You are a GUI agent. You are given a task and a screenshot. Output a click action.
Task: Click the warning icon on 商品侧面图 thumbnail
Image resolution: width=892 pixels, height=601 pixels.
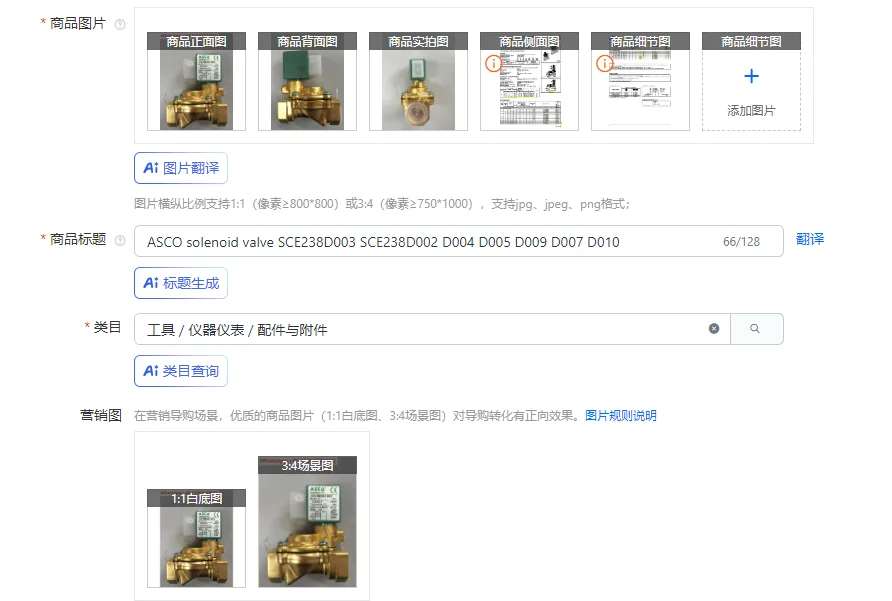tap(493, 63)
